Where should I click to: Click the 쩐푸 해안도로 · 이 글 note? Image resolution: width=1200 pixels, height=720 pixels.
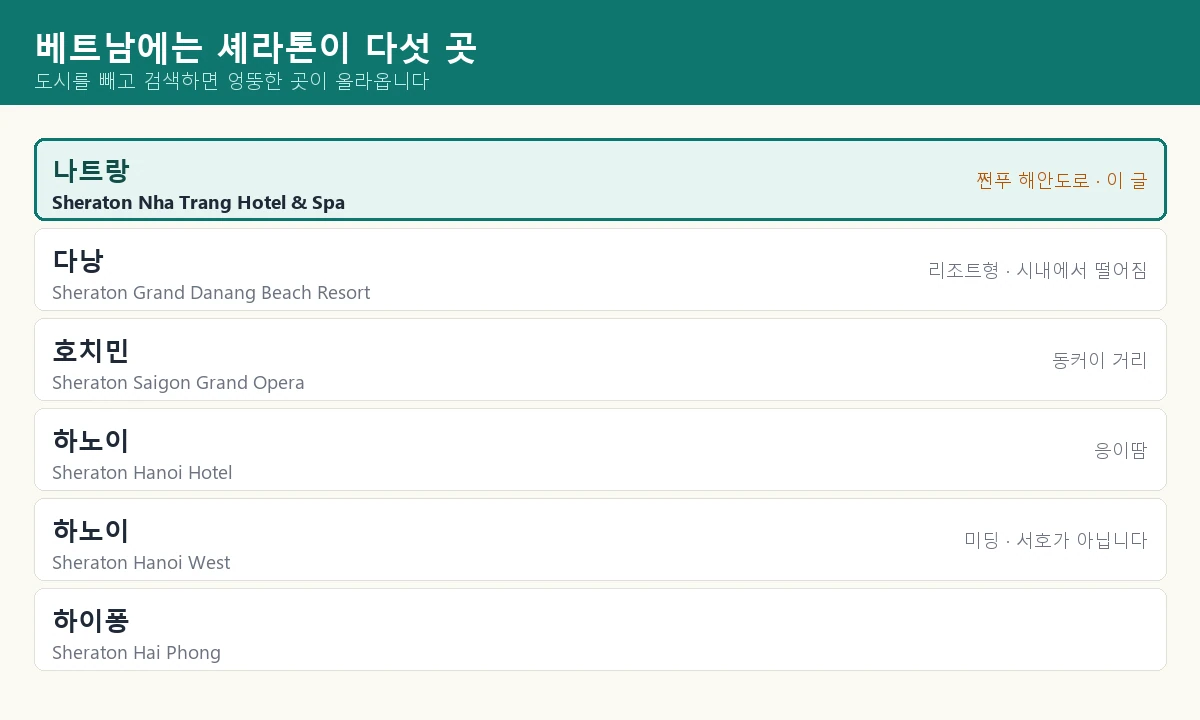tap(1062, 180)
